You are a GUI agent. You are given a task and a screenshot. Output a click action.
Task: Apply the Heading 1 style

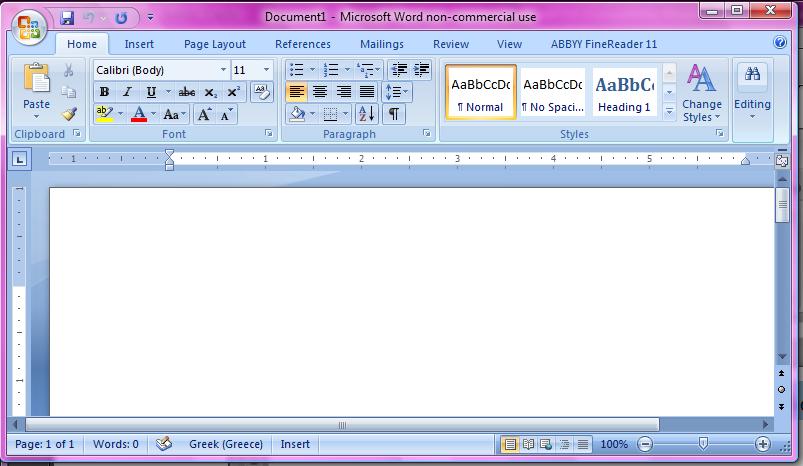(x=625, y=93)
